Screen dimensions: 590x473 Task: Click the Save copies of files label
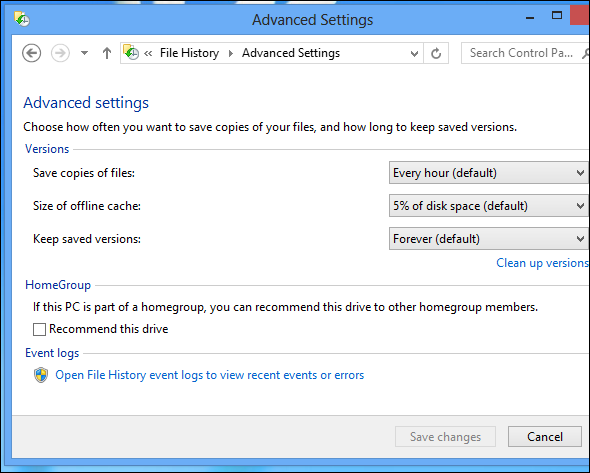click(84, 173)
